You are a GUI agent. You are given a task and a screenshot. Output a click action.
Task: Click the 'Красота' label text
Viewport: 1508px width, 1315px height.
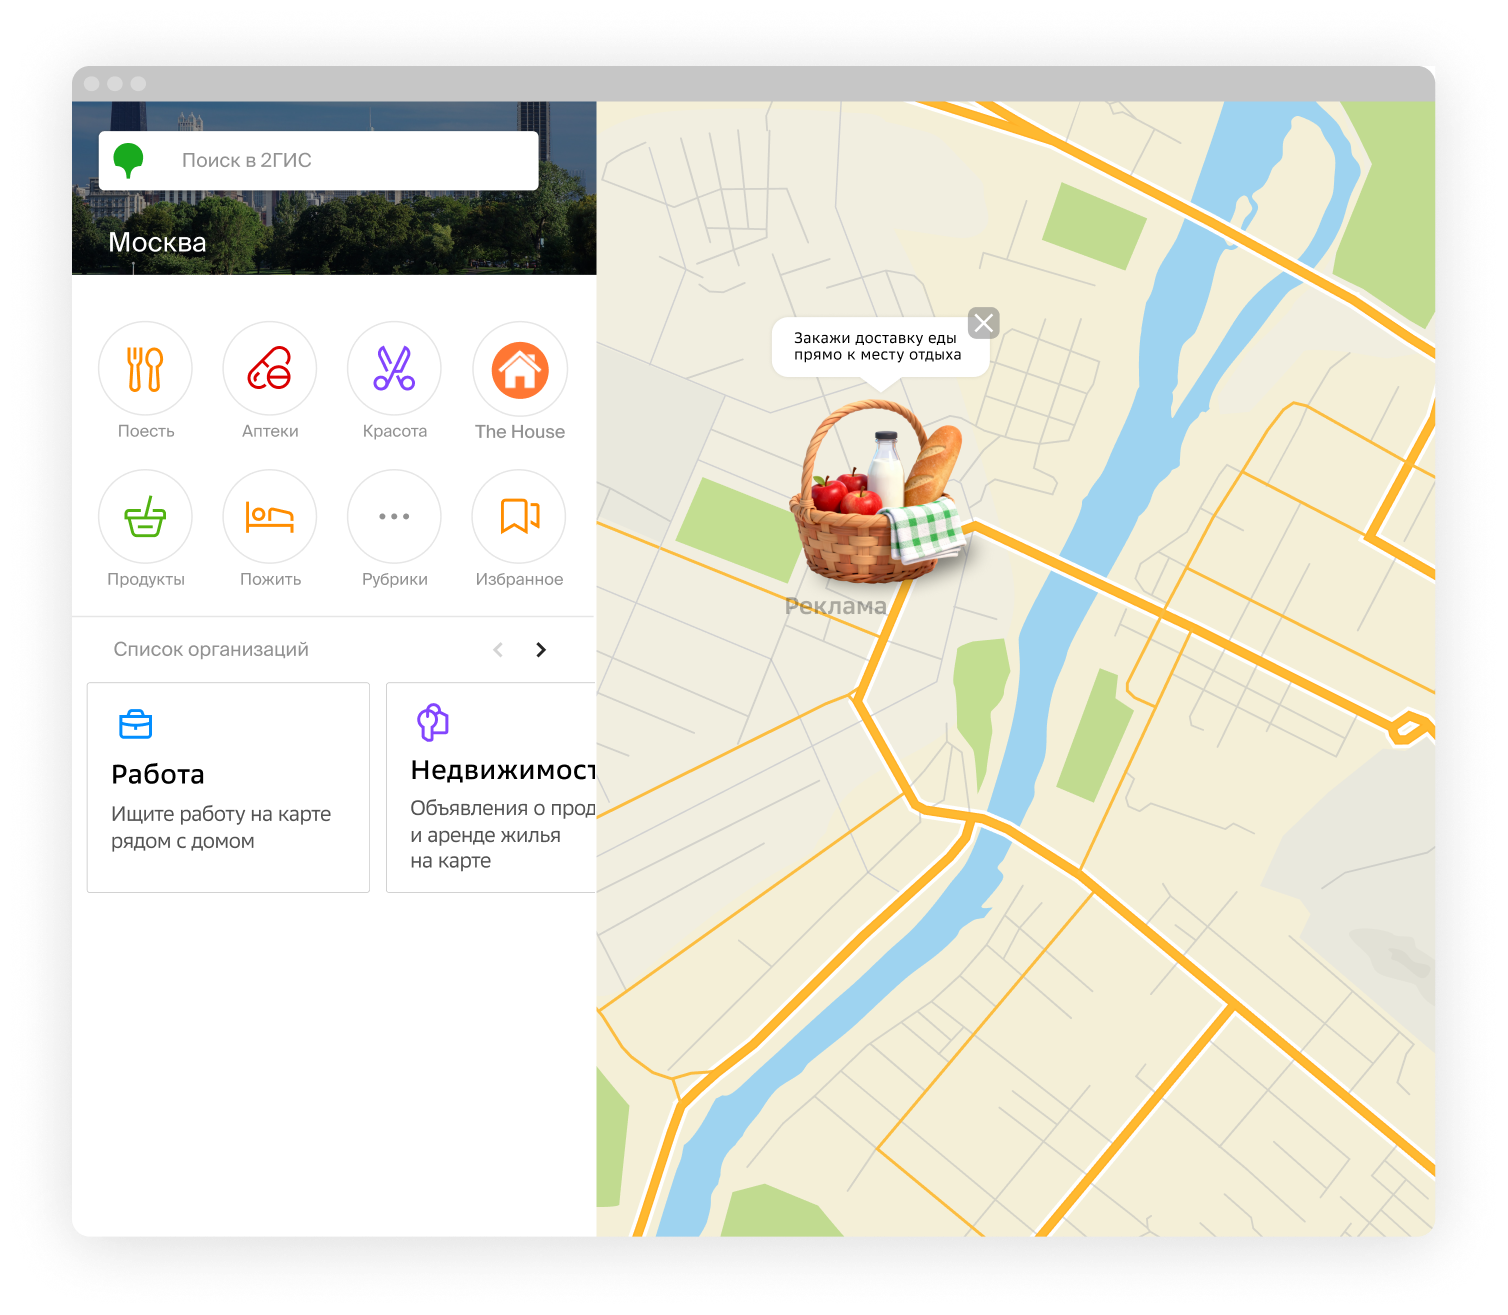coord(395,431)
